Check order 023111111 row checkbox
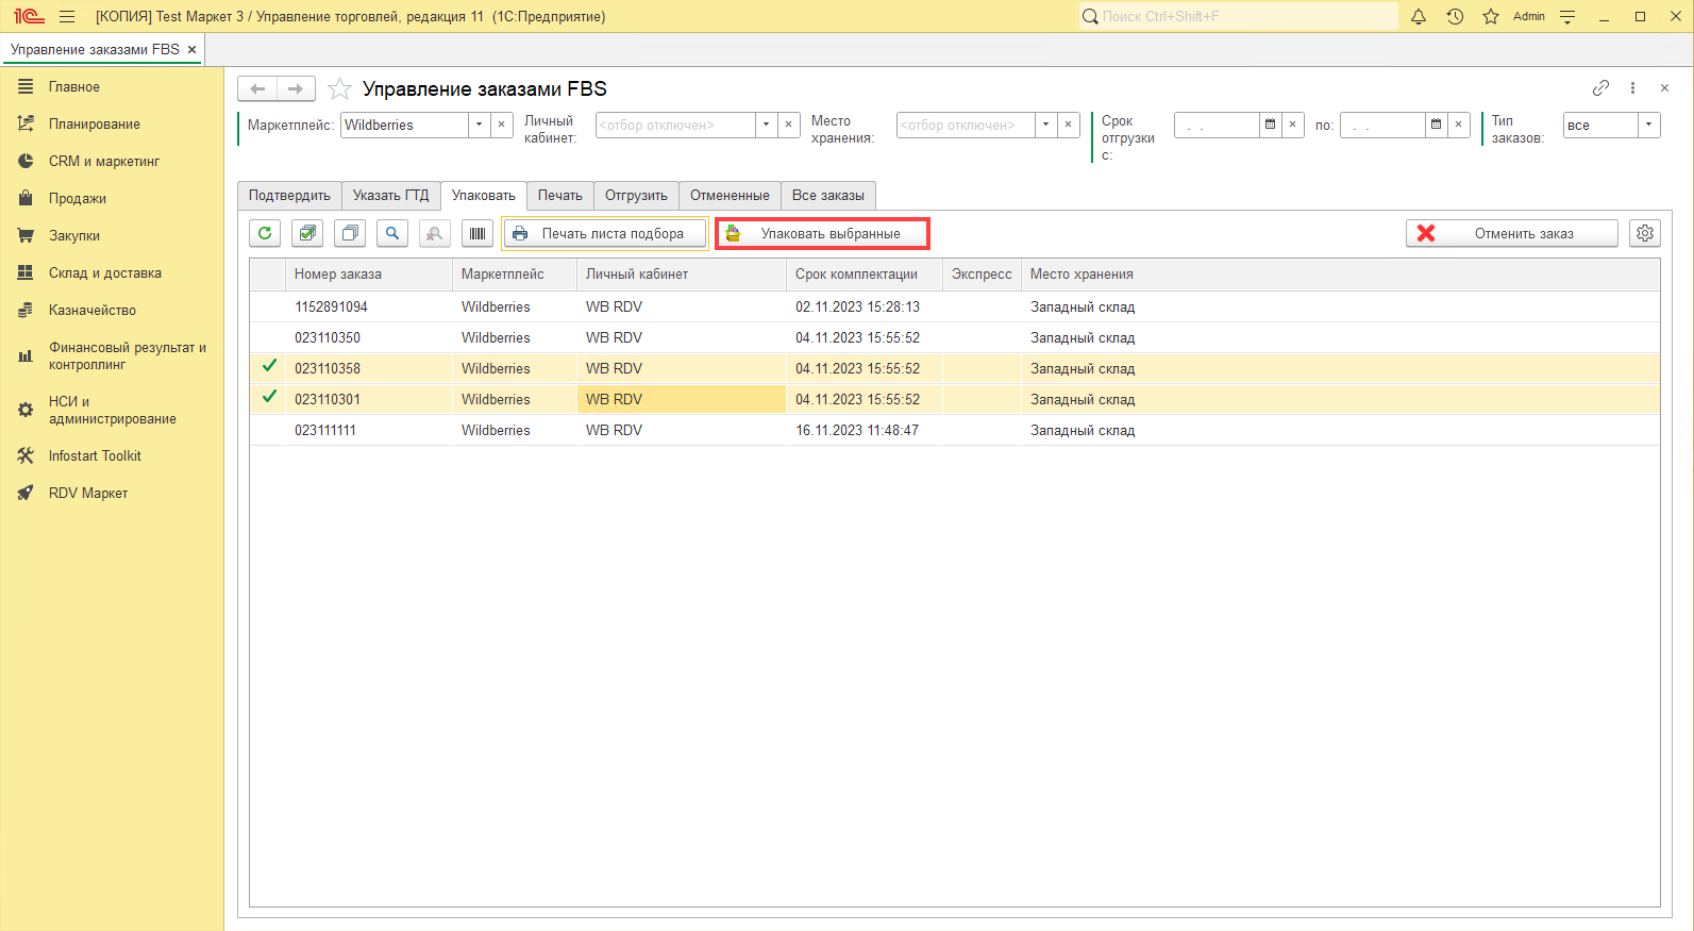This screenshot has height=931, width=1694. [x=269, y=430]
